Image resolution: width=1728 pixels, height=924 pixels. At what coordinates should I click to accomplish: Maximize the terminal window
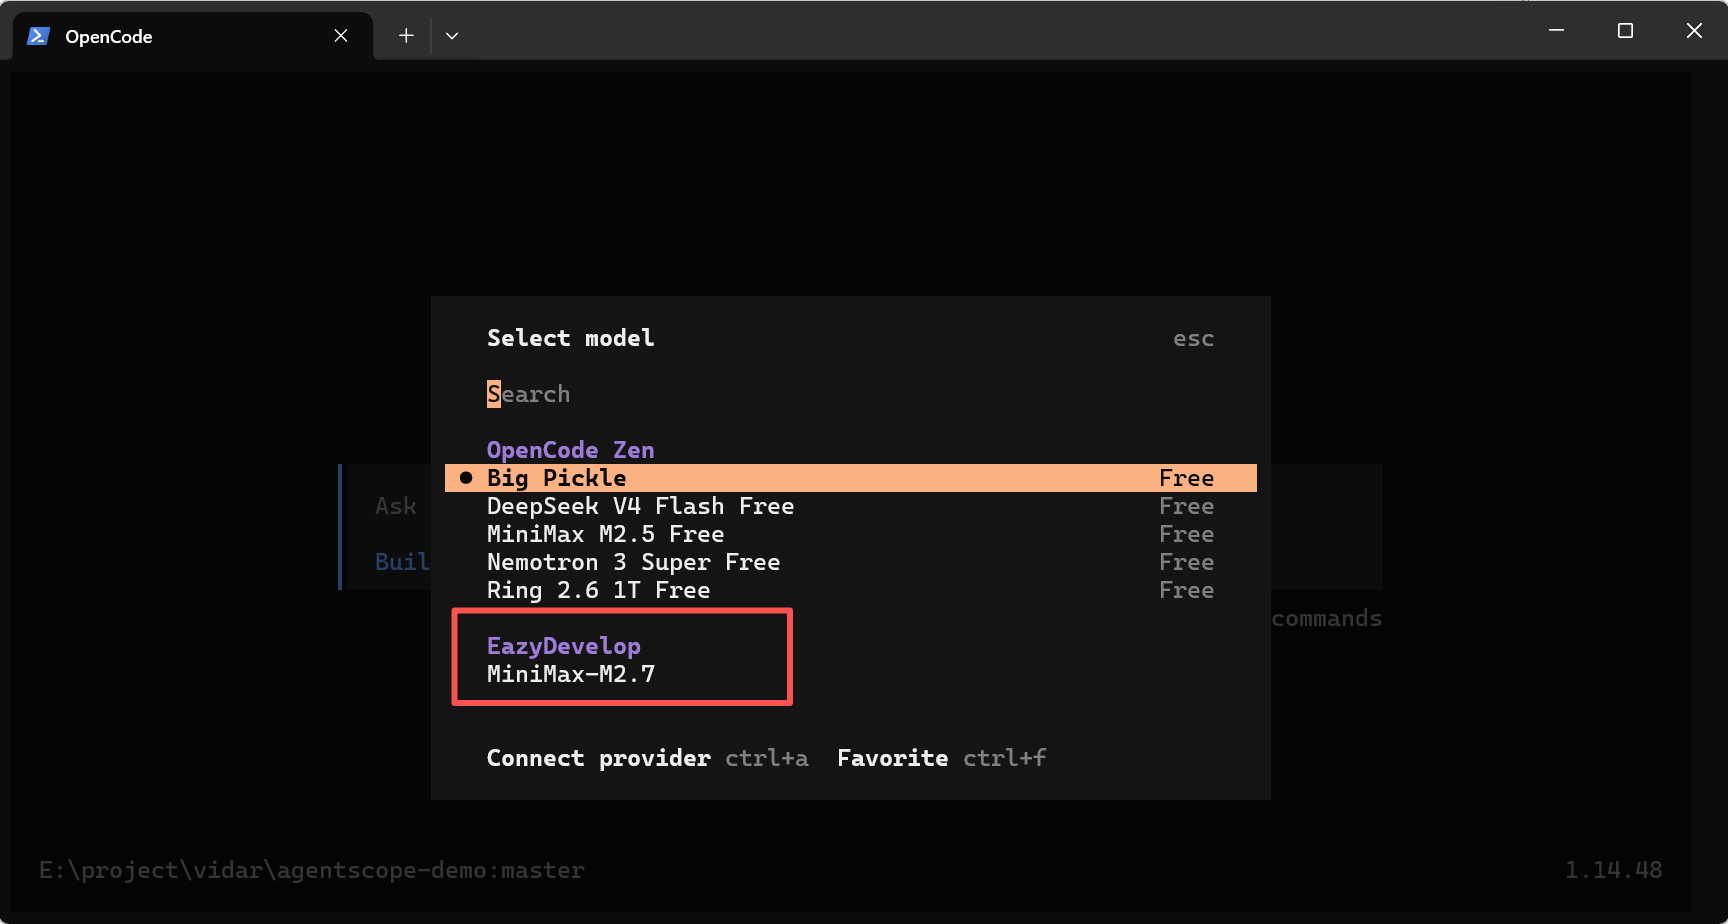tap(1625, 31)
